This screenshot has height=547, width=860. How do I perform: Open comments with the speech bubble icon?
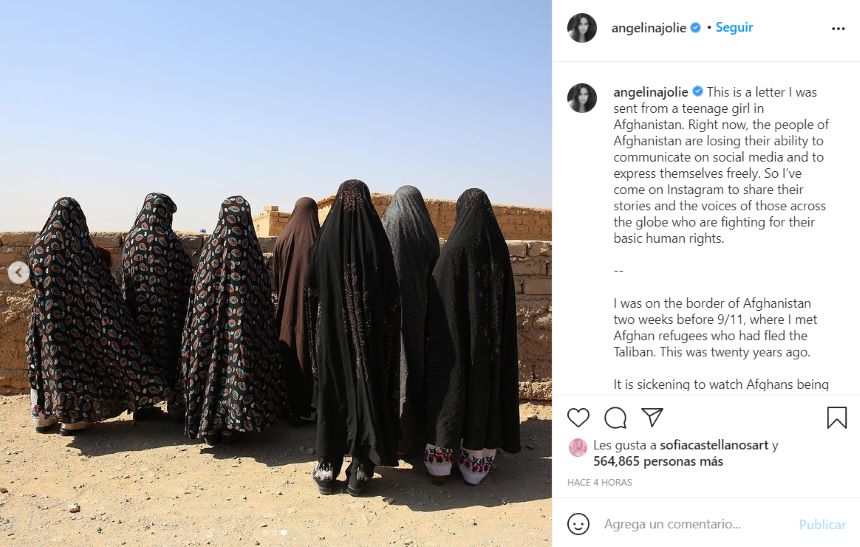[x=615, y=418]
